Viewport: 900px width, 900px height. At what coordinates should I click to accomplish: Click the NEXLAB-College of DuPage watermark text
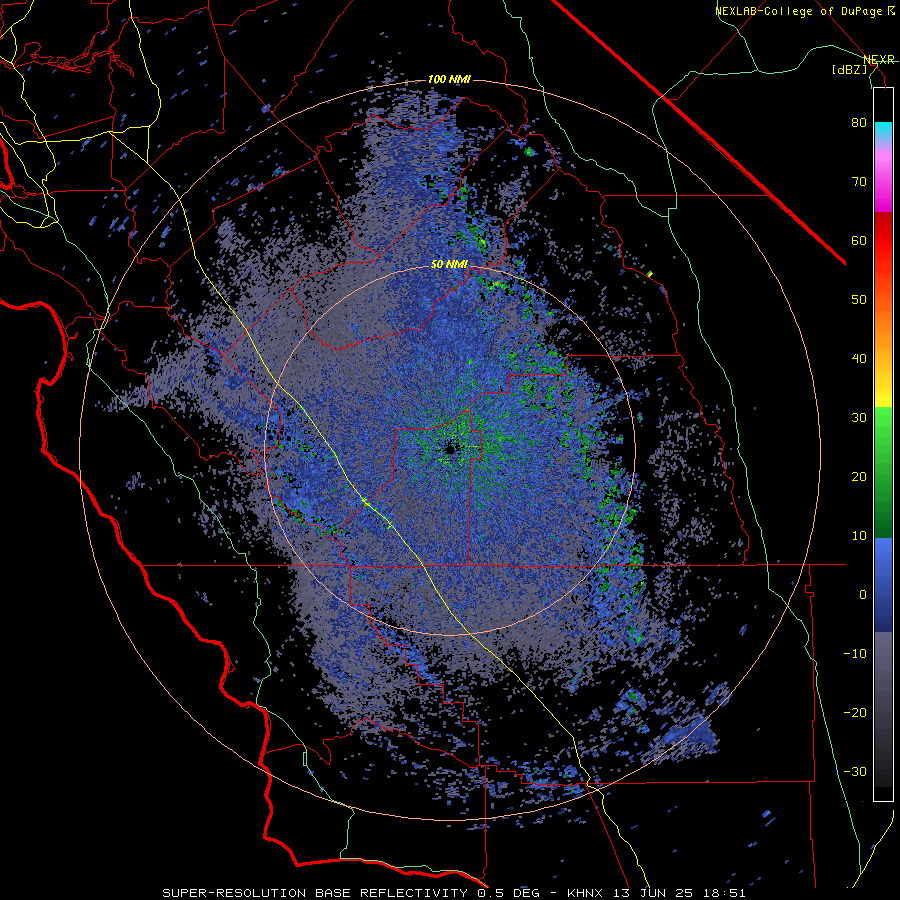(x=804, y=11)
